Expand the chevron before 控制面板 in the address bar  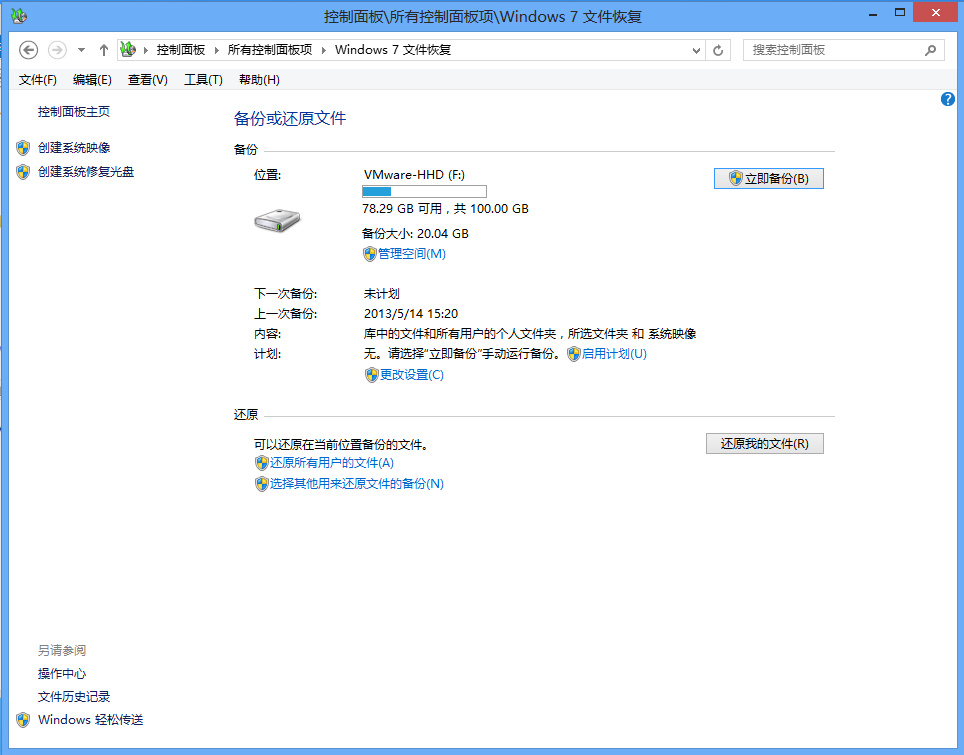pos(146,50)
